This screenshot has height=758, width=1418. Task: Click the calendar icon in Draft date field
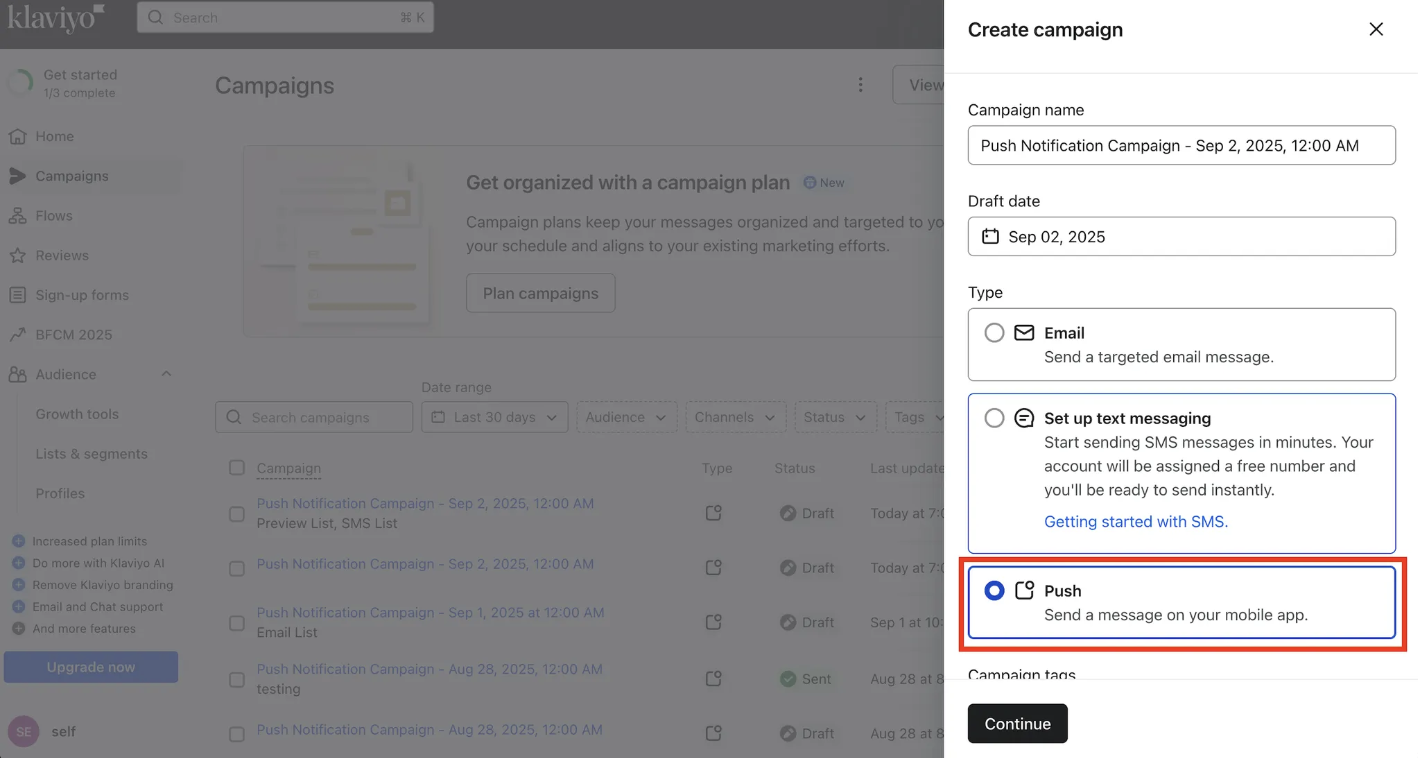point(990,237)
